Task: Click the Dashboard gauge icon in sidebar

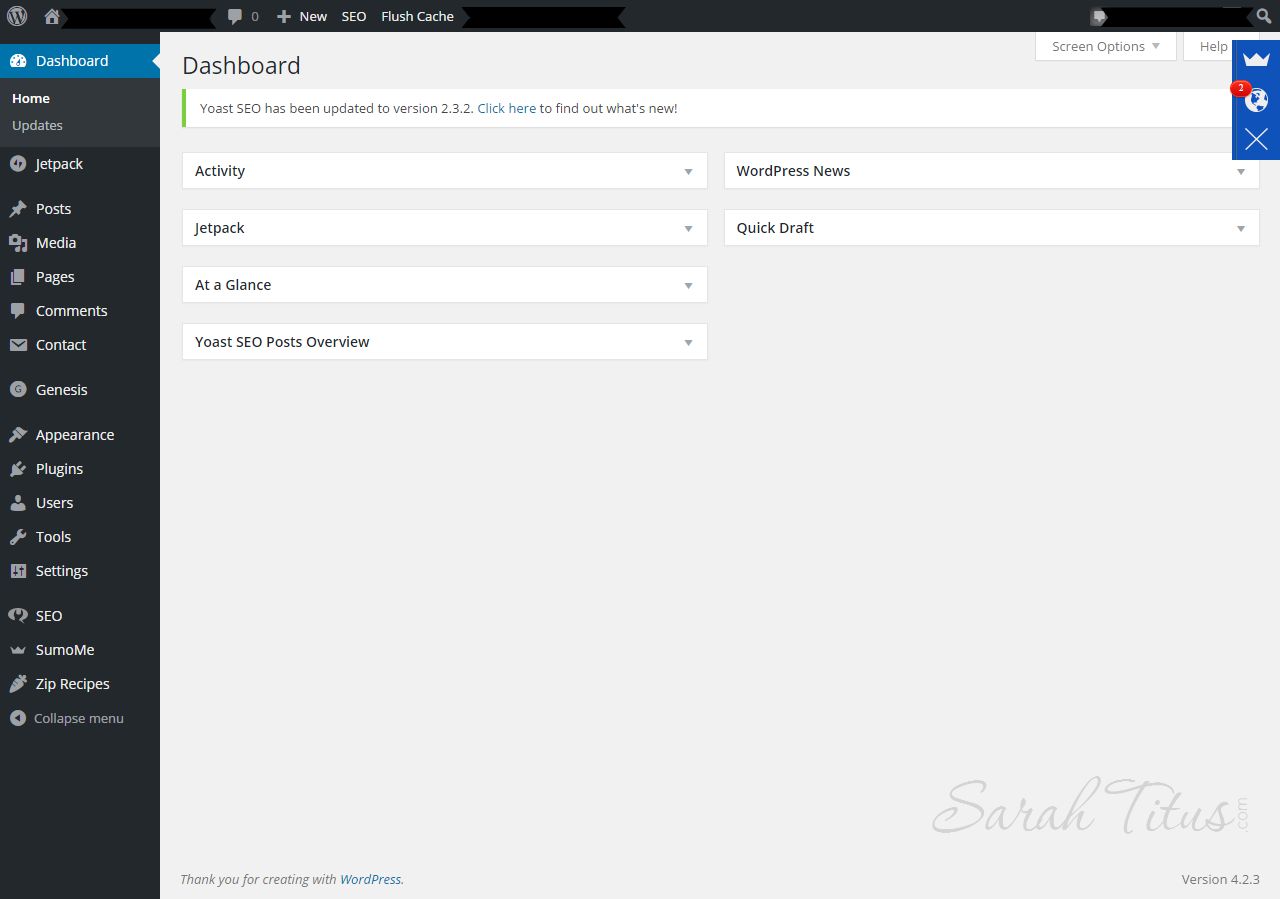Action: (x=18, y=61)
